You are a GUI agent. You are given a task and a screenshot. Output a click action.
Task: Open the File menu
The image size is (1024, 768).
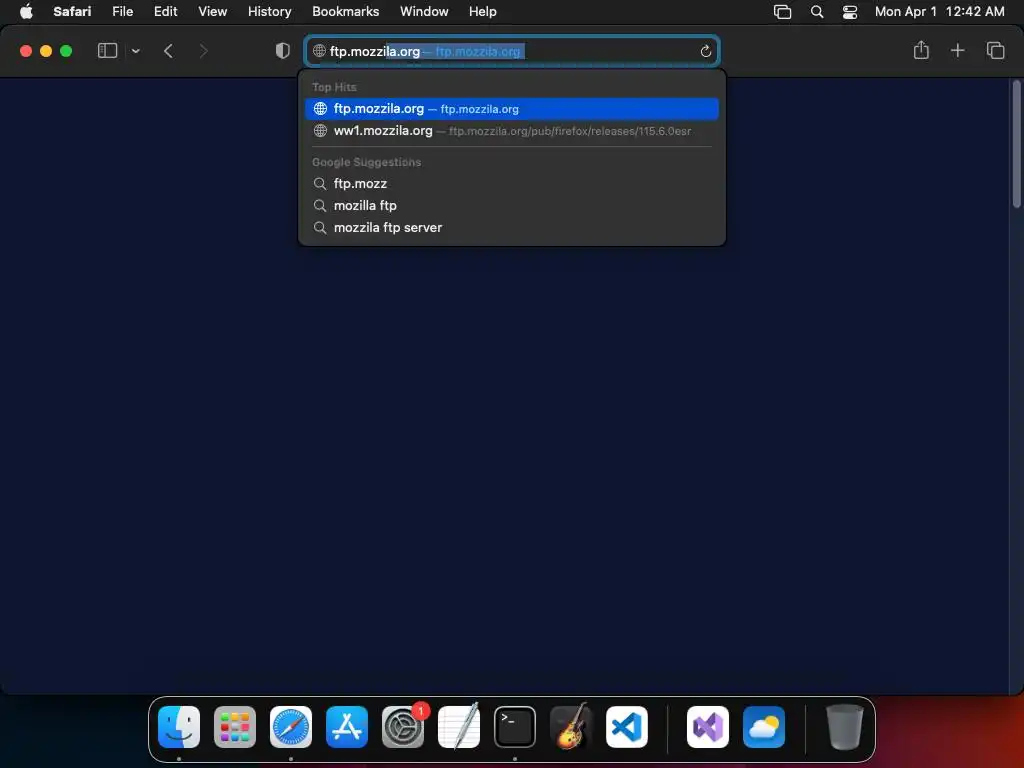point(122,11)
